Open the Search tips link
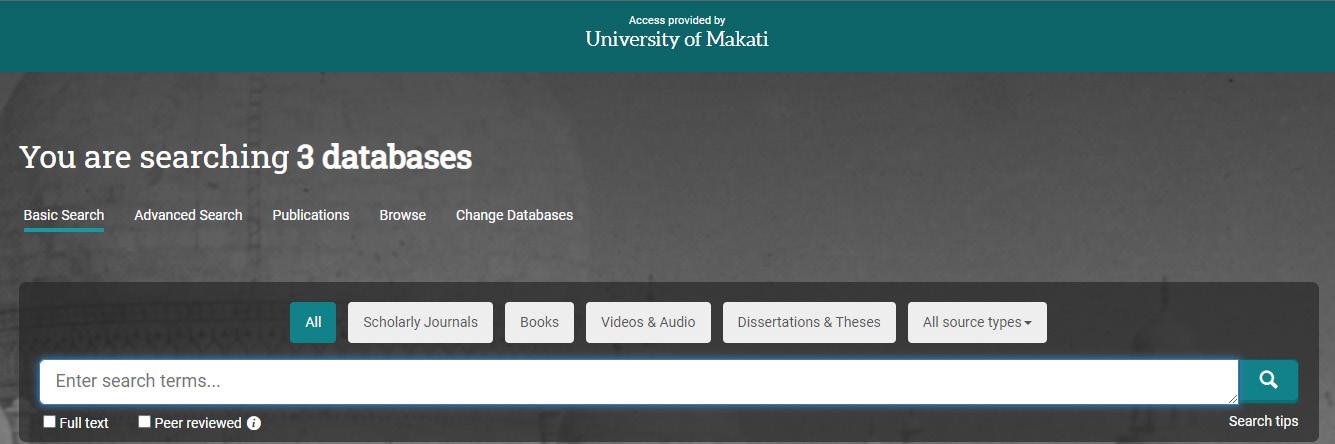Image resolution: width=1335 pixels, height=444 pixels. click(x=1263, y=421)
